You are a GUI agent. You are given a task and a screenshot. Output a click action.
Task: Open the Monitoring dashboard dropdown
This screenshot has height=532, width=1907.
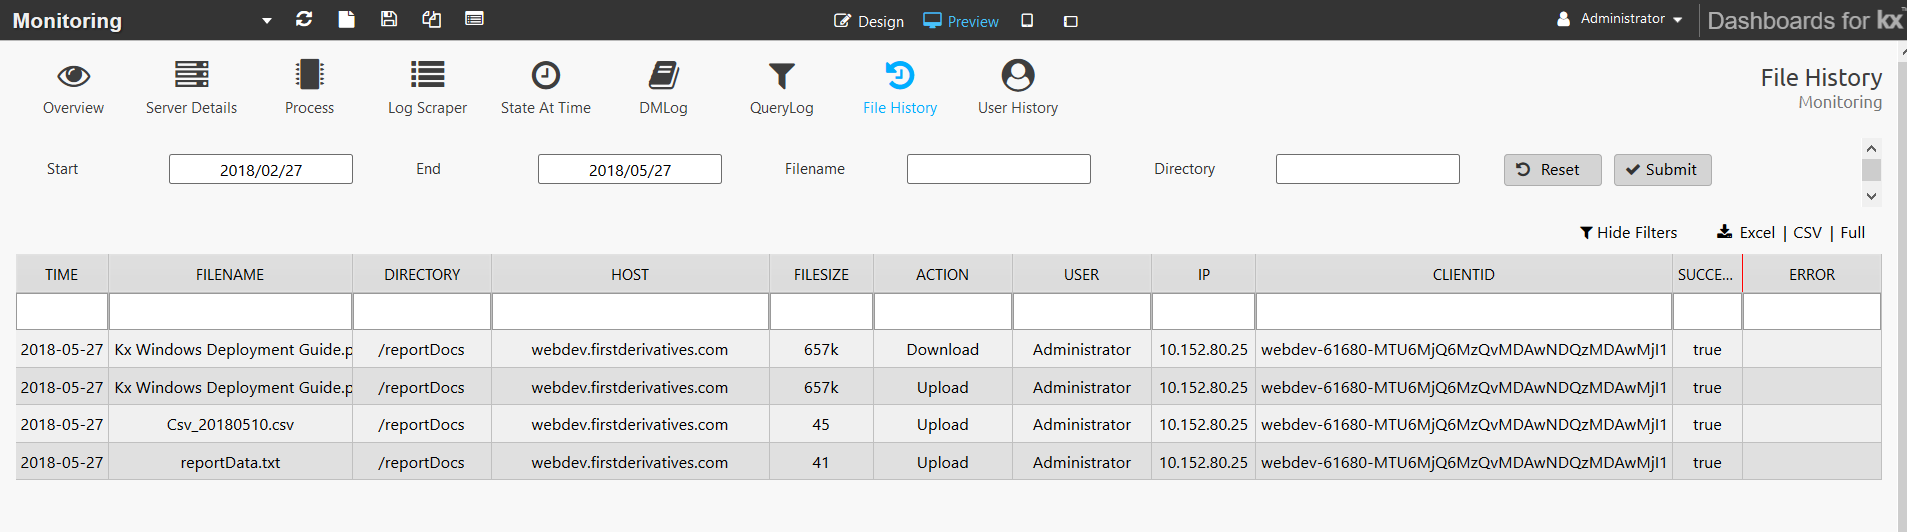[x=267, y=21]
